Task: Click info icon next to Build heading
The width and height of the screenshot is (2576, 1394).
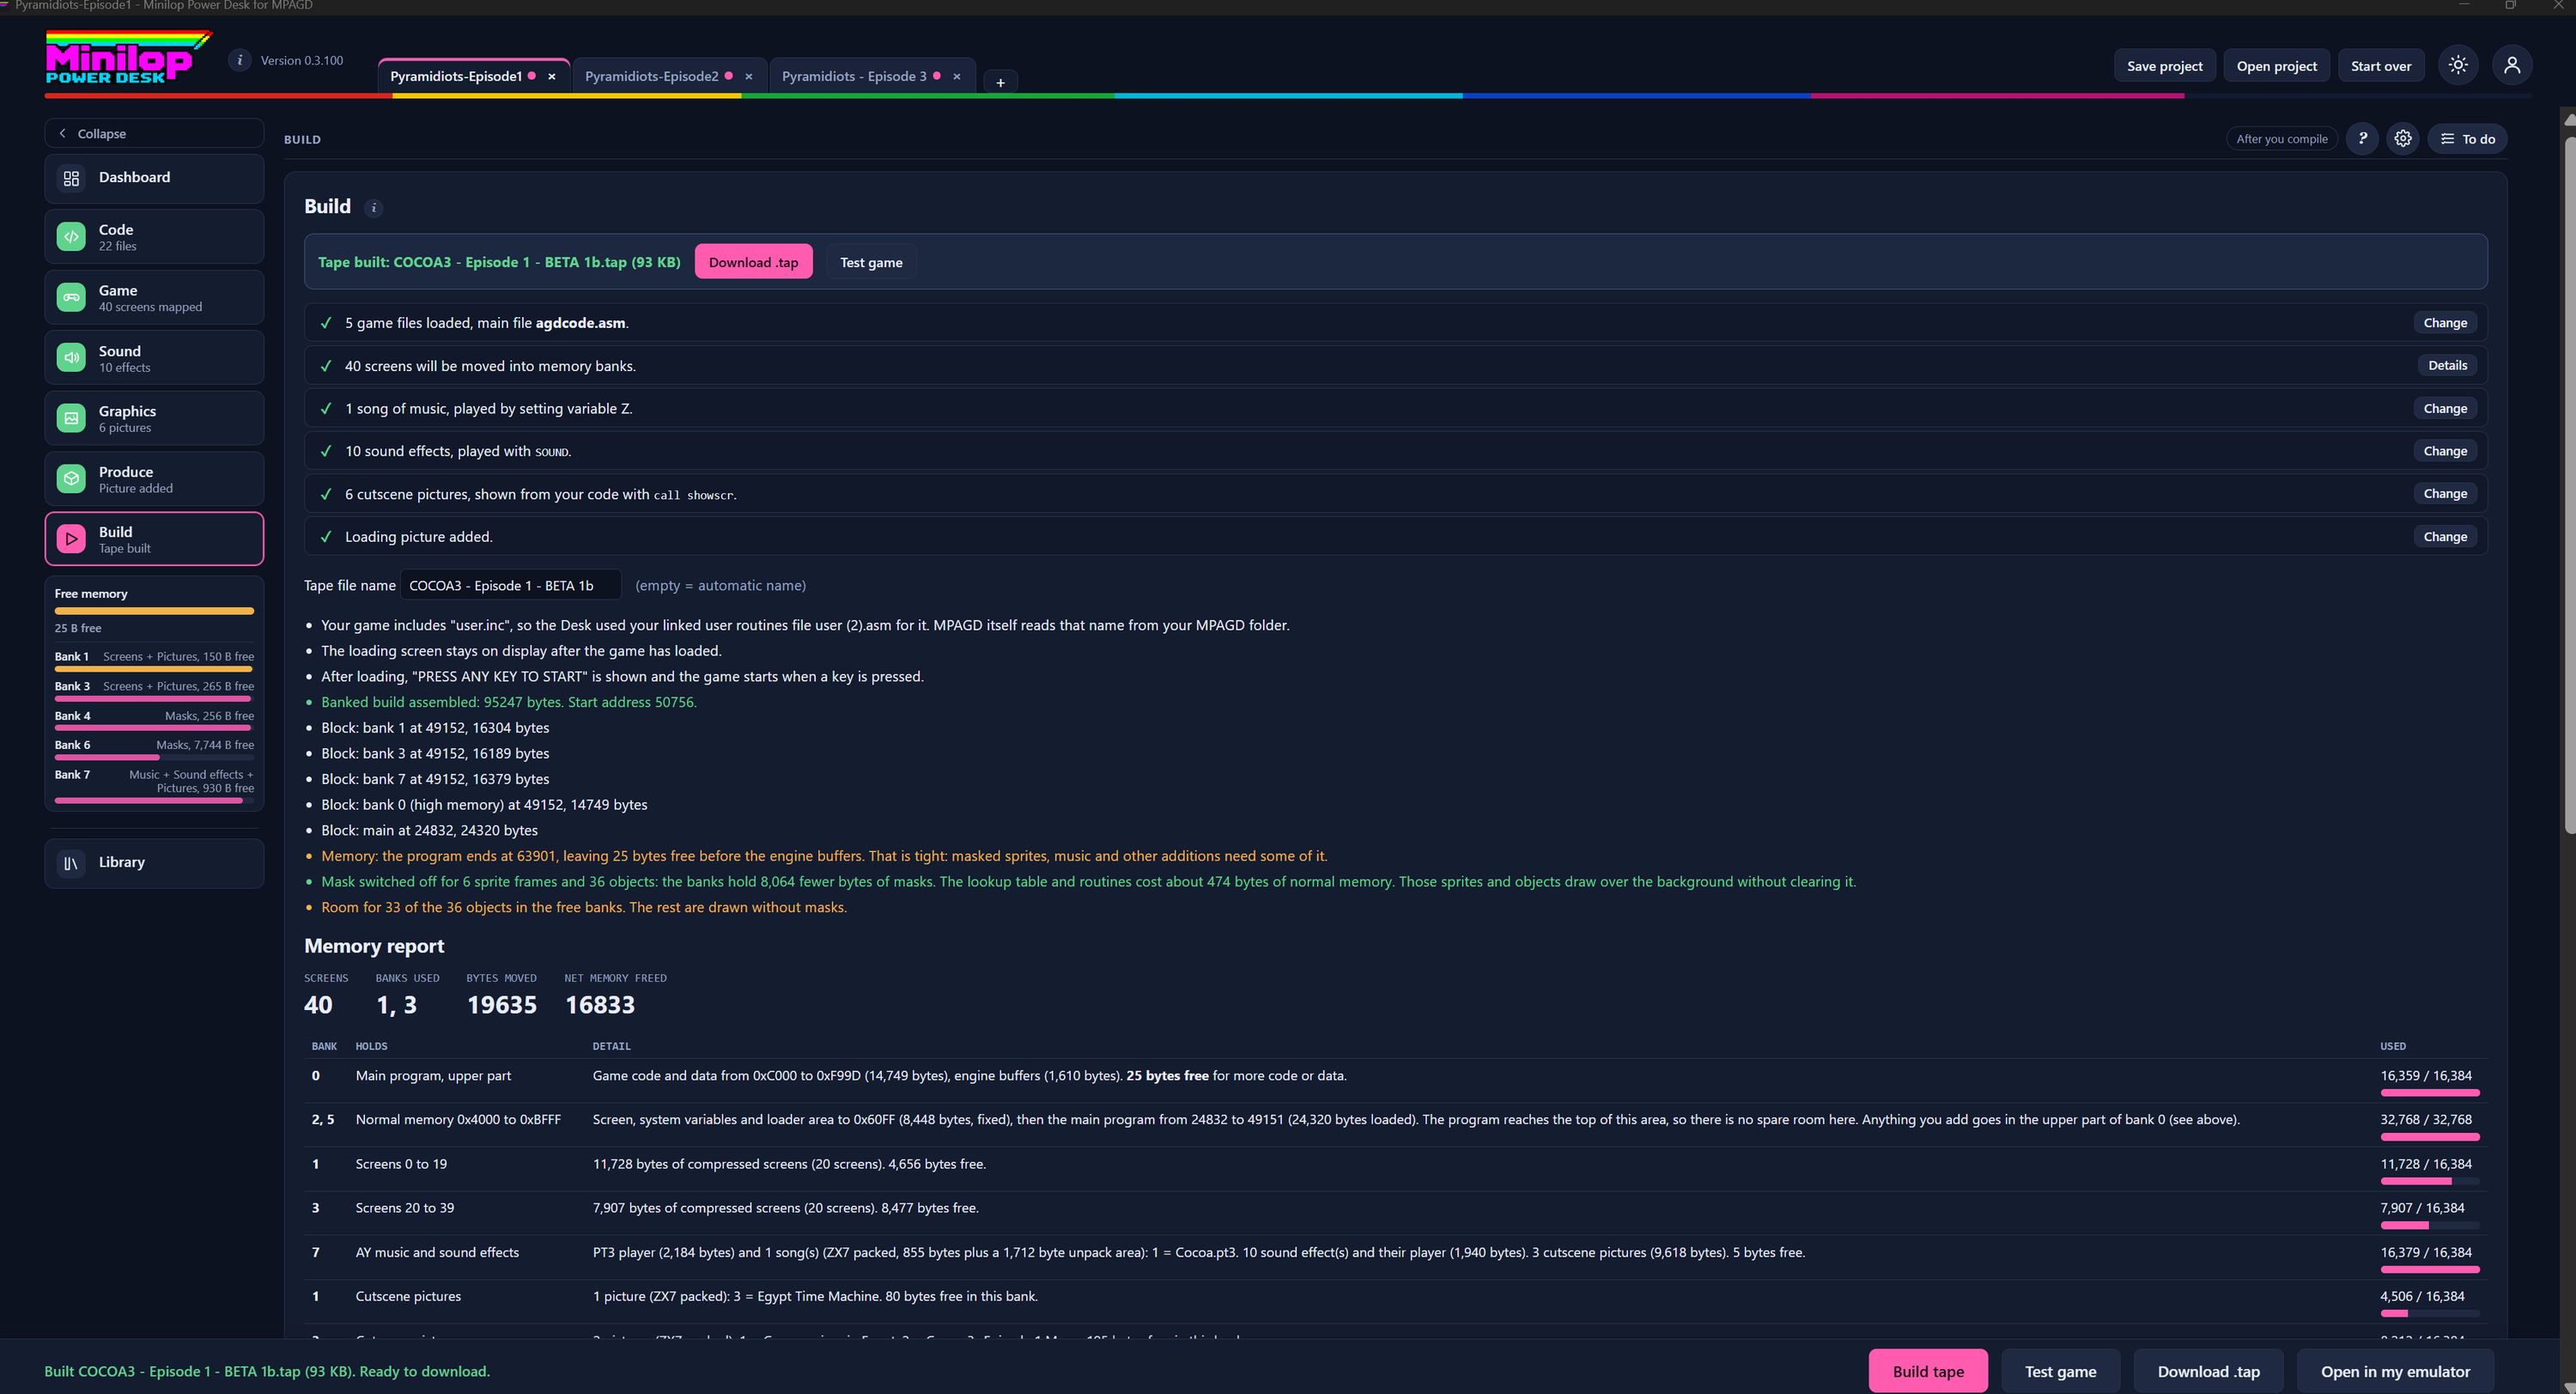Action: (x=374, y=208)
